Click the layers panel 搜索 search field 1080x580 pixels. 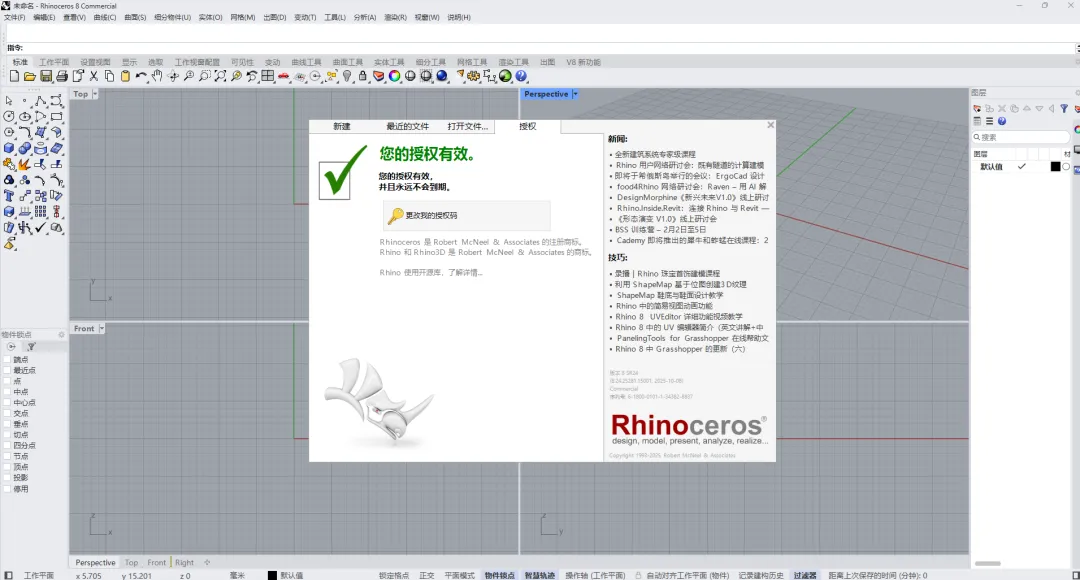coord(1021,137)
